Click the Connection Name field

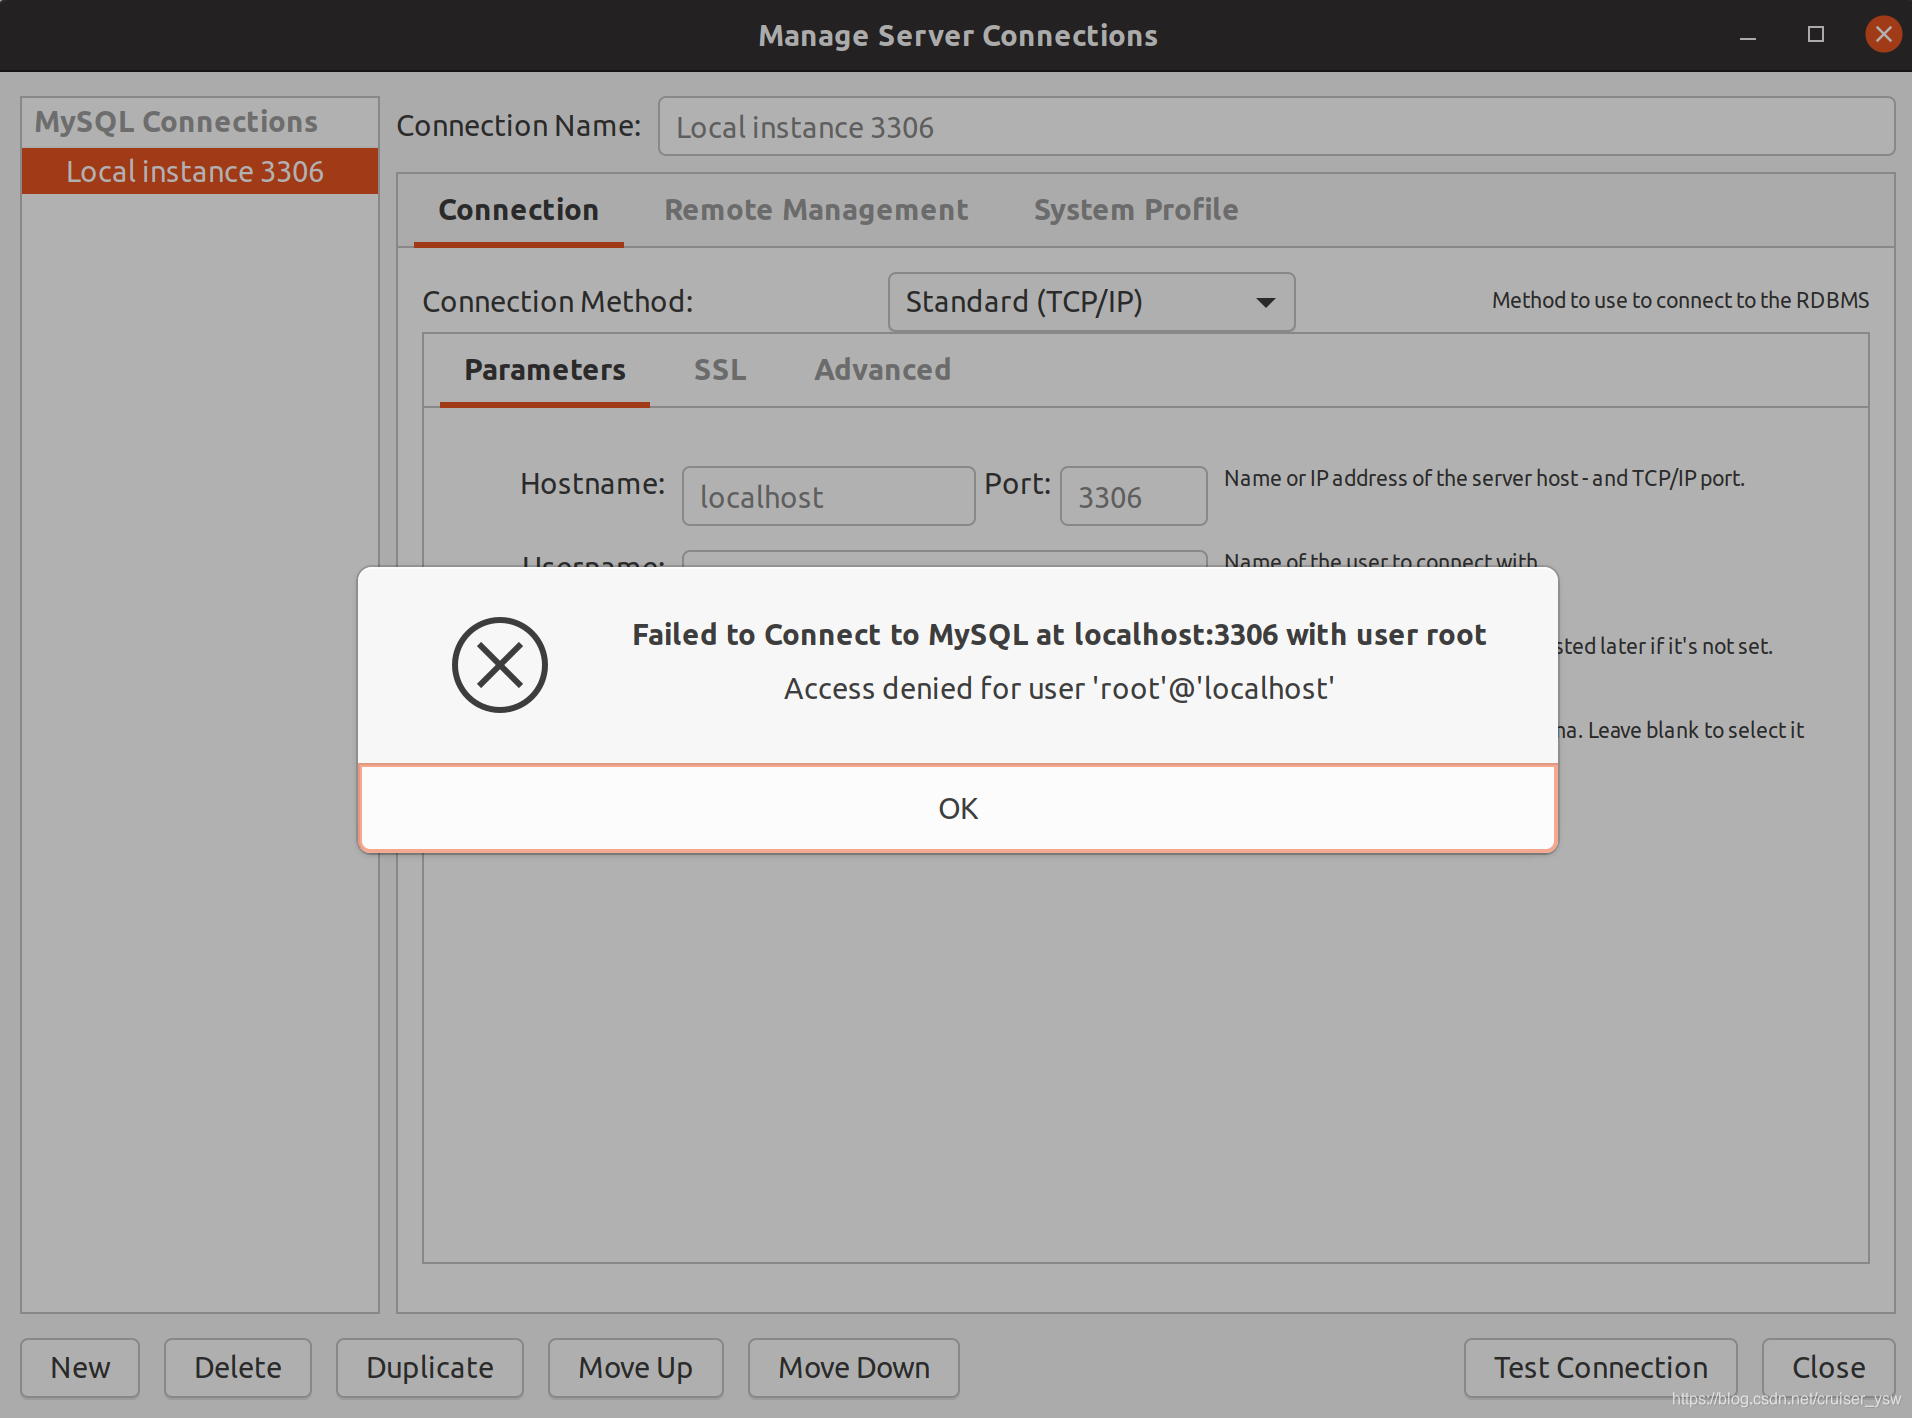1276,127
